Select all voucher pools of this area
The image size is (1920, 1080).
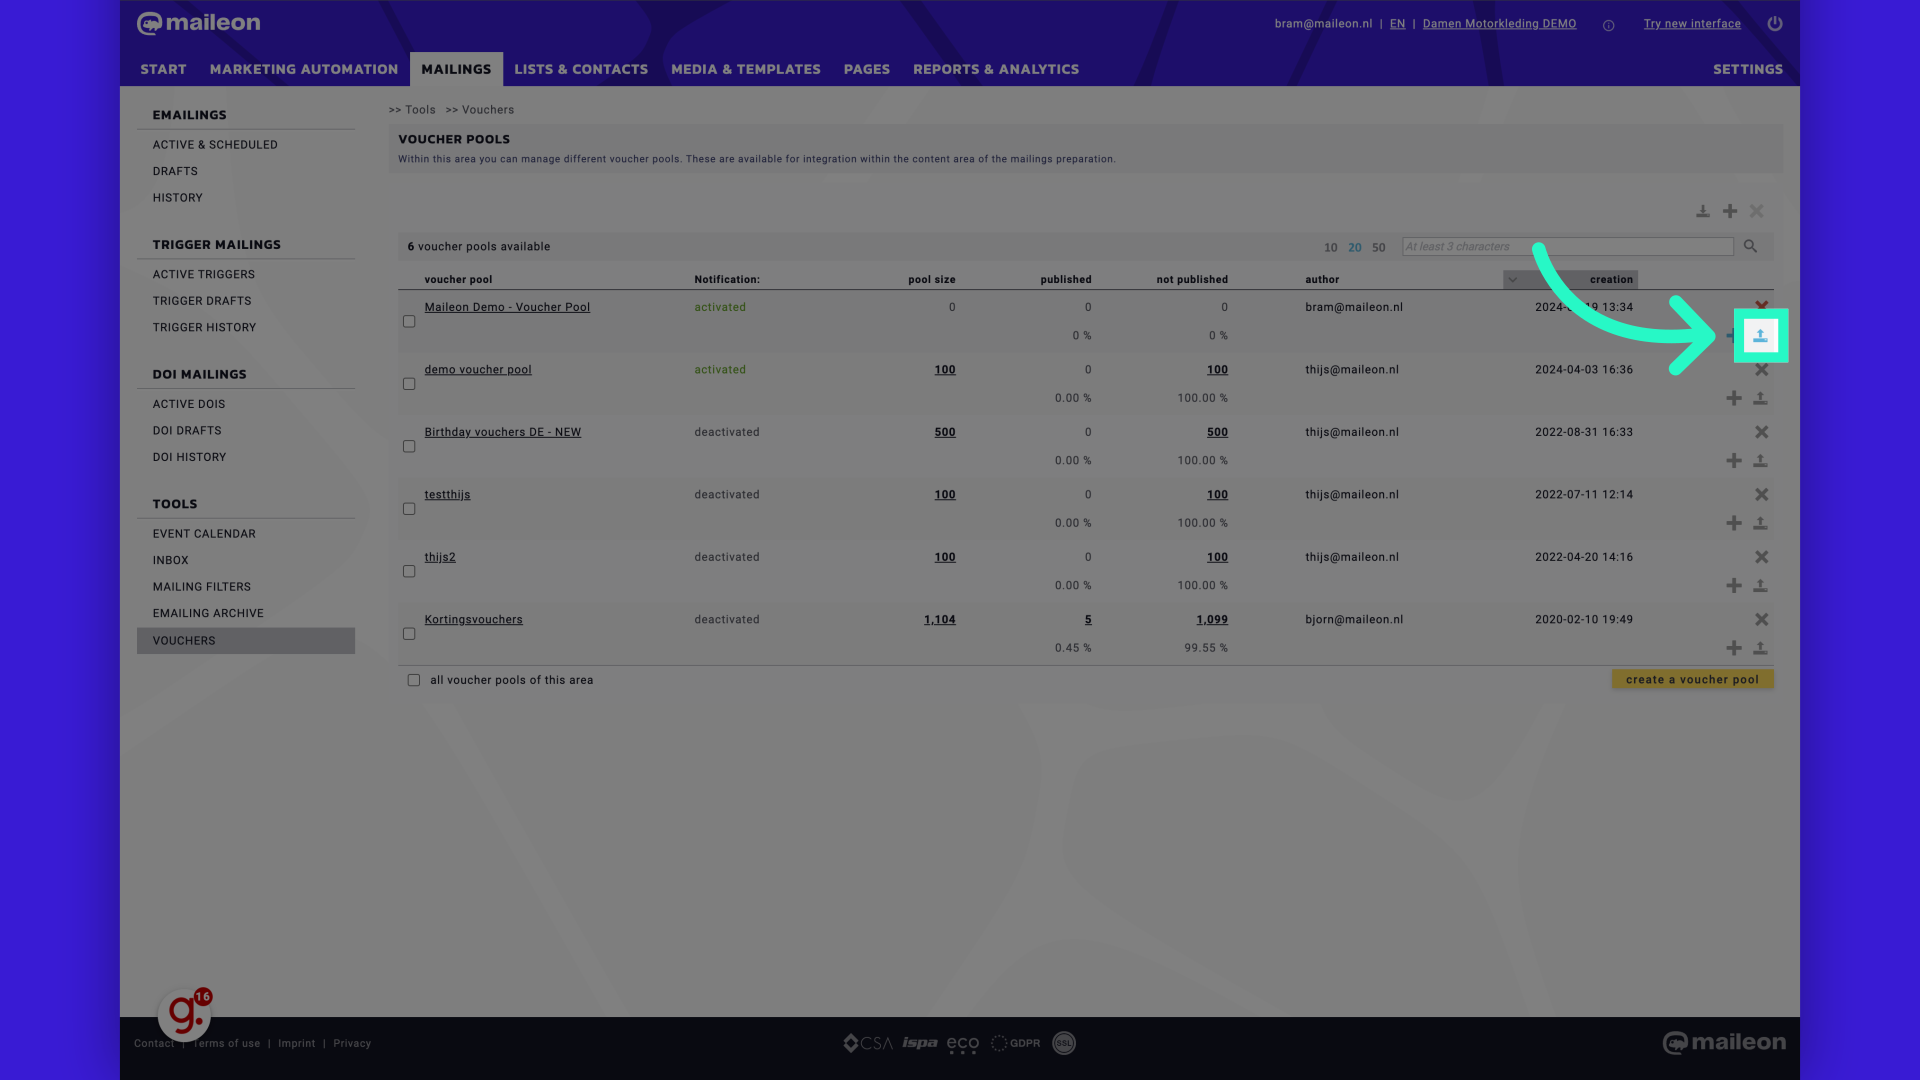click(414, 680)
